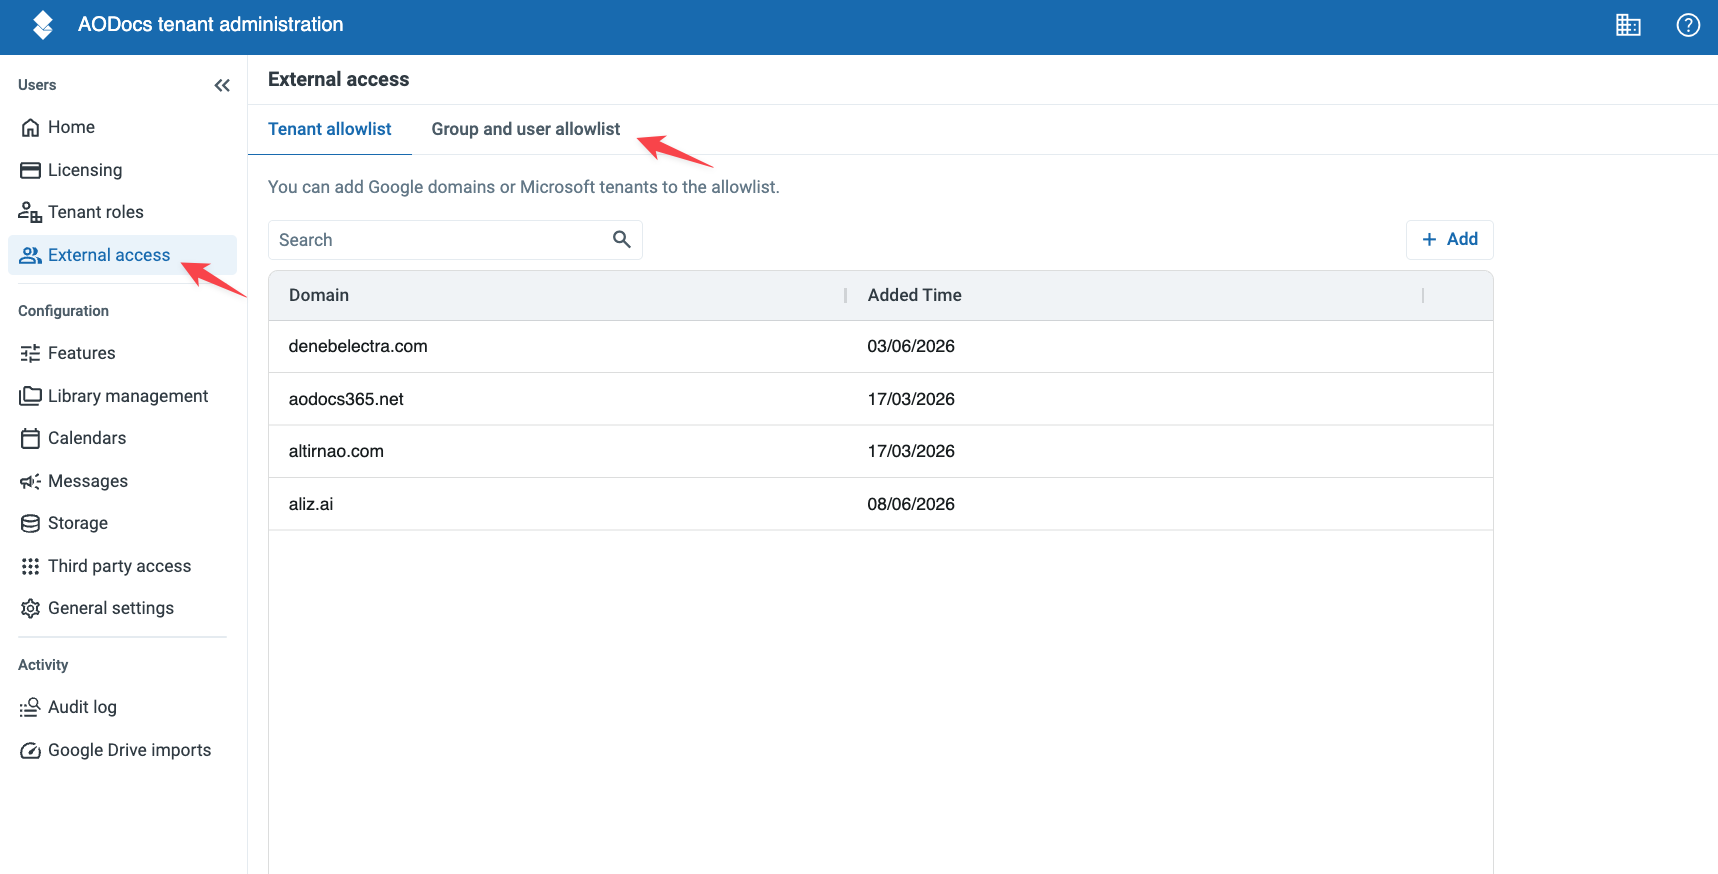Click the Tenant roles icon
The image size is (1718, 874).
click(x=30, y=212)
